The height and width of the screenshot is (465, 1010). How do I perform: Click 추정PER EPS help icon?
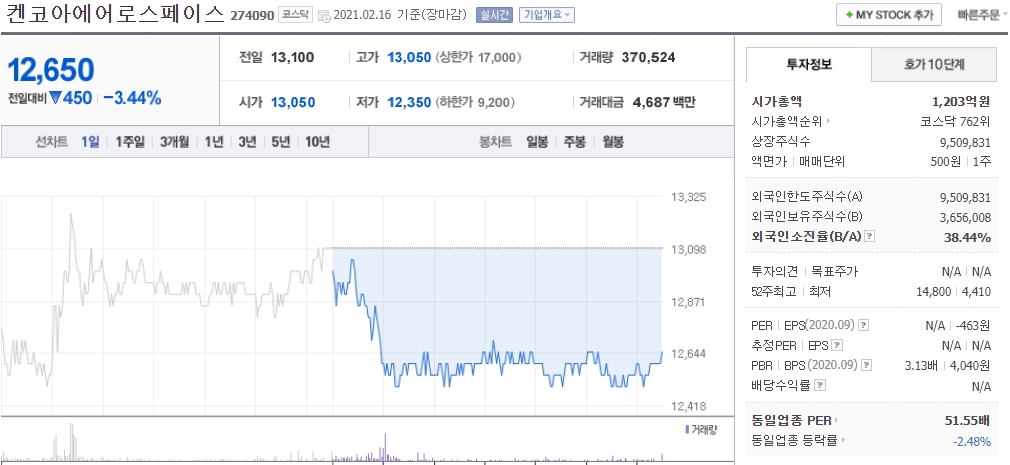837,346
